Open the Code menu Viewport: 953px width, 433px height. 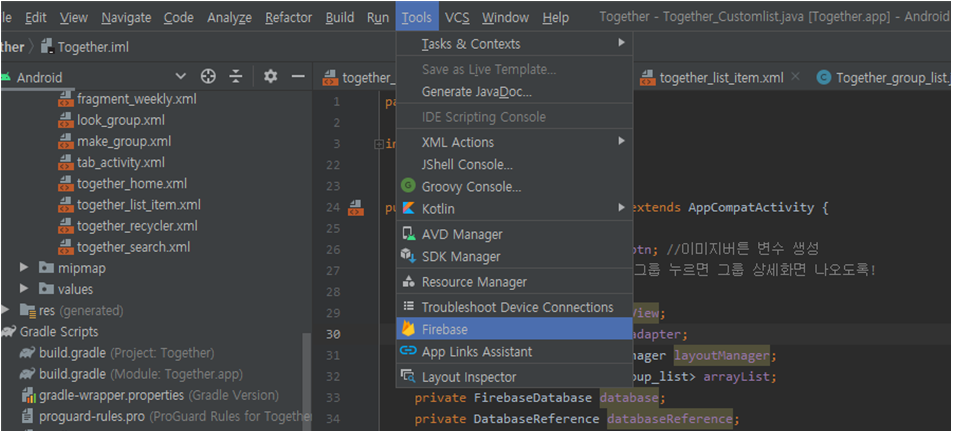179,18
